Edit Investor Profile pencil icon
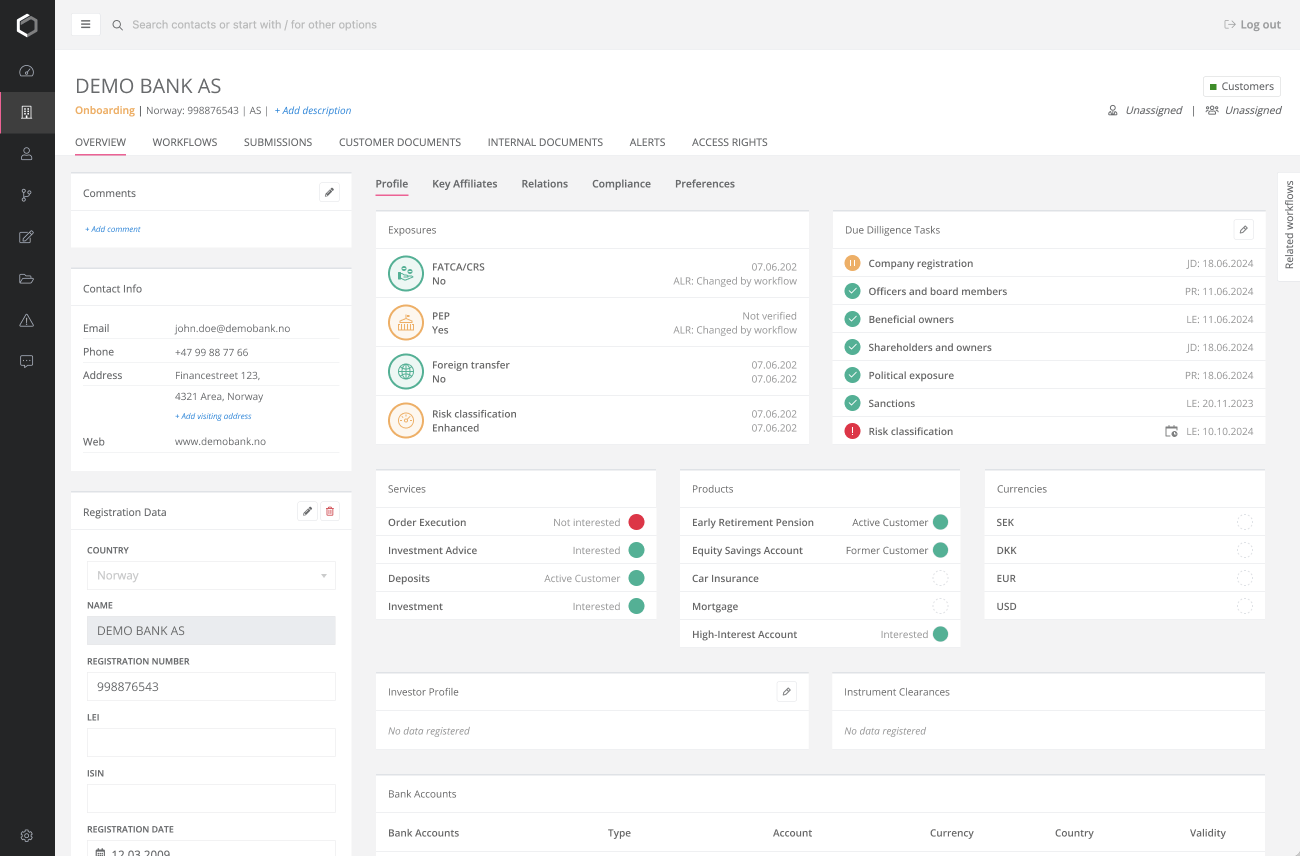The height and width of the screenshot is (856, 1300). coord(787,691)
